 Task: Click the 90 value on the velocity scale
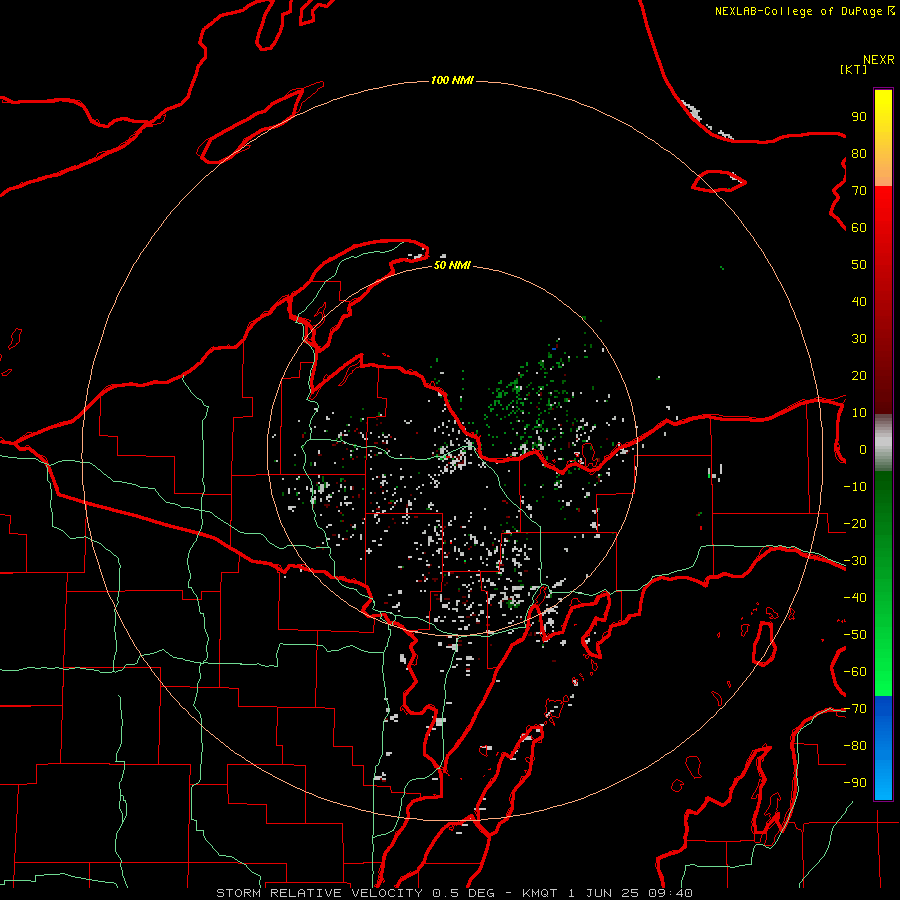859,117
